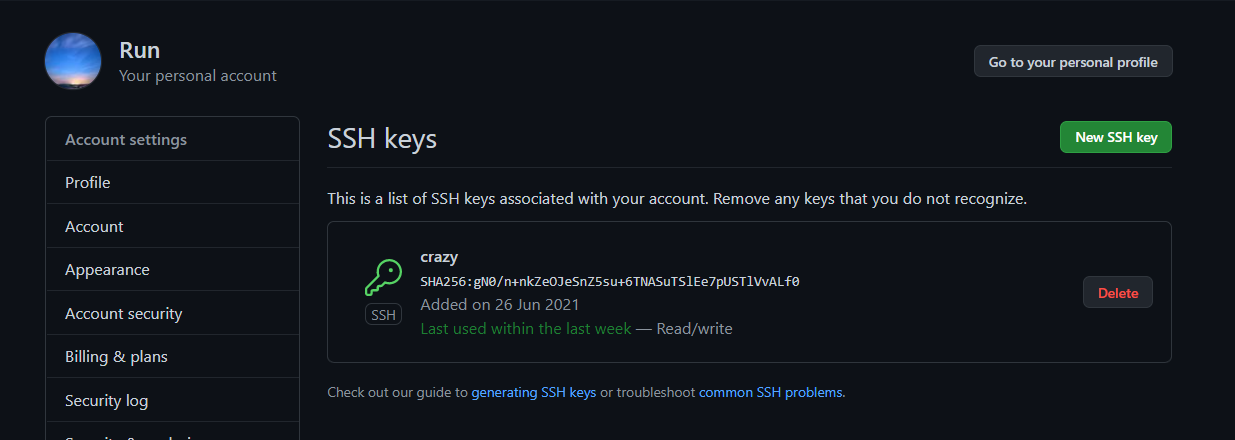Viewport: 1235px width, 440px height.
Task: Open the generating SSH keys guide link
Action: coord(534,392)
